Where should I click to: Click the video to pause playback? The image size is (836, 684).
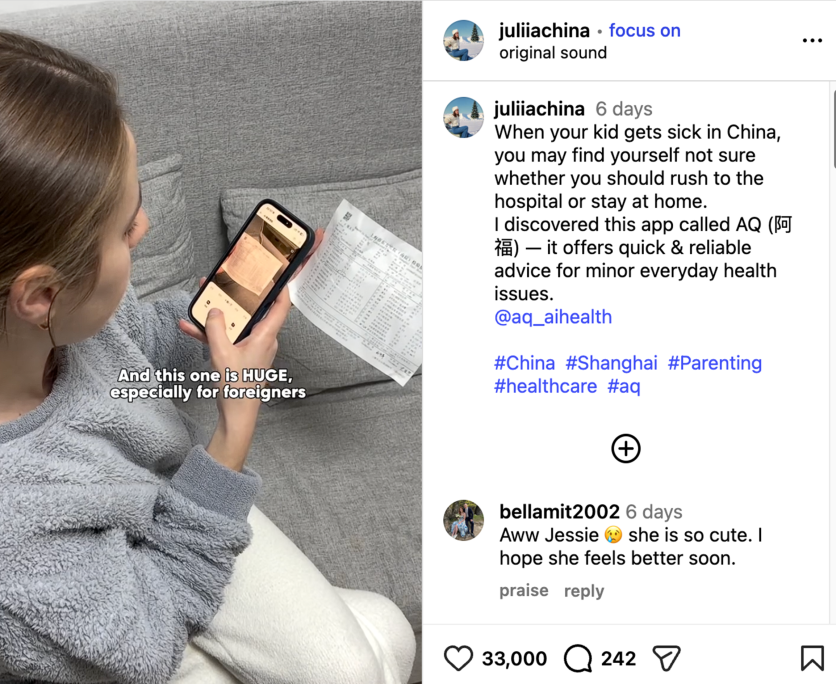(211, 342)
